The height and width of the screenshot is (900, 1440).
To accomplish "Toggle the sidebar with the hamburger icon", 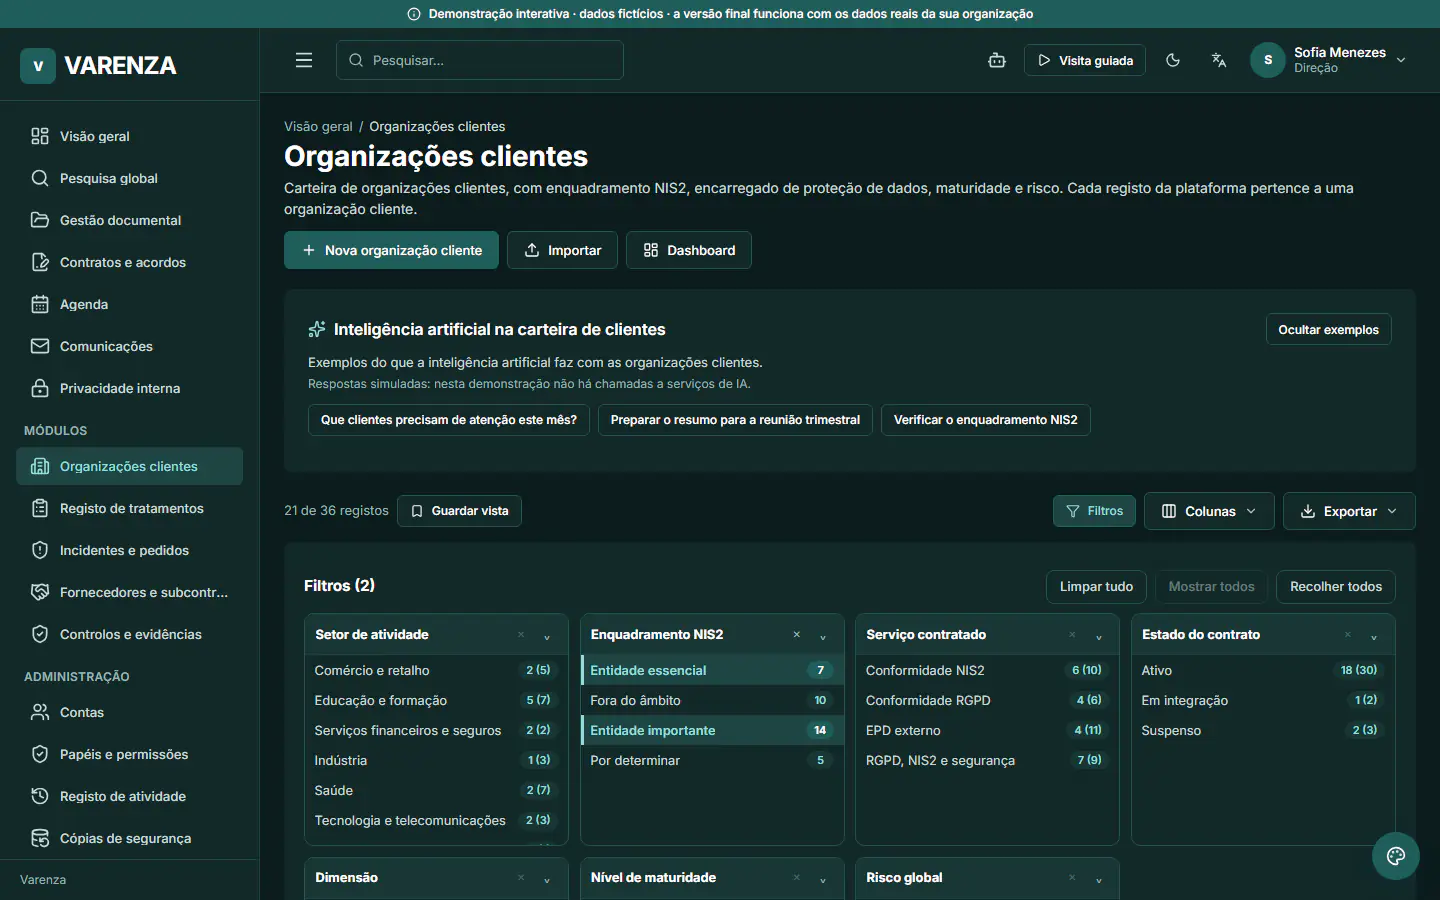I will tap(304, 60).
